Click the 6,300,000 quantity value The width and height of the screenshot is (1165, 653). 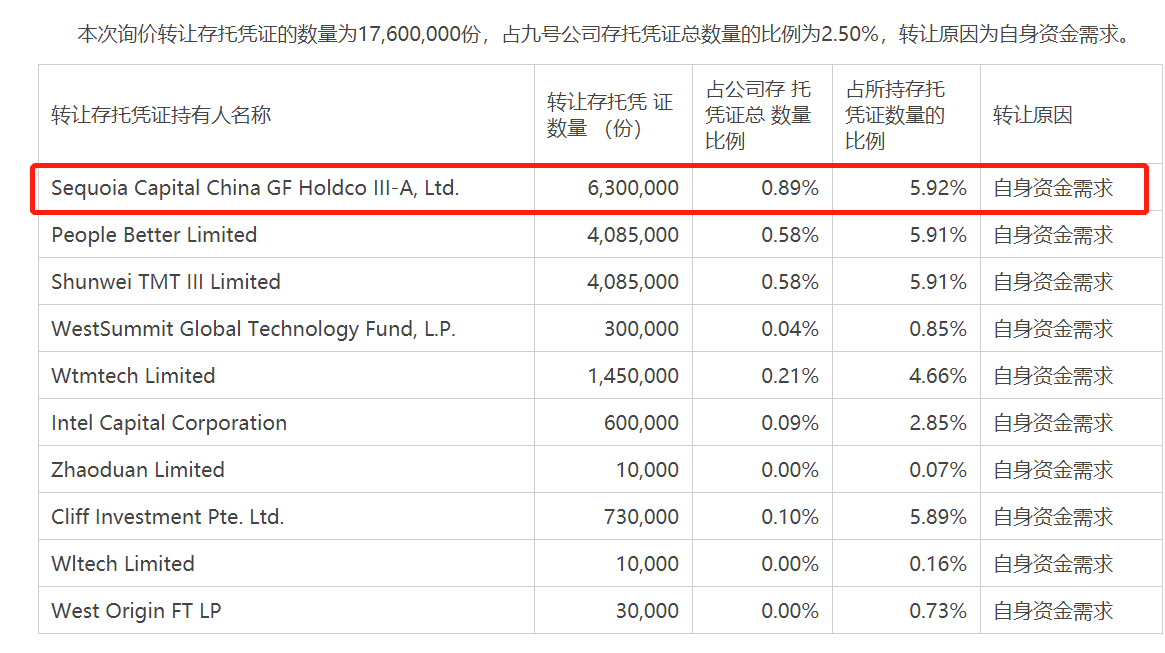click(x=633, y=189)
